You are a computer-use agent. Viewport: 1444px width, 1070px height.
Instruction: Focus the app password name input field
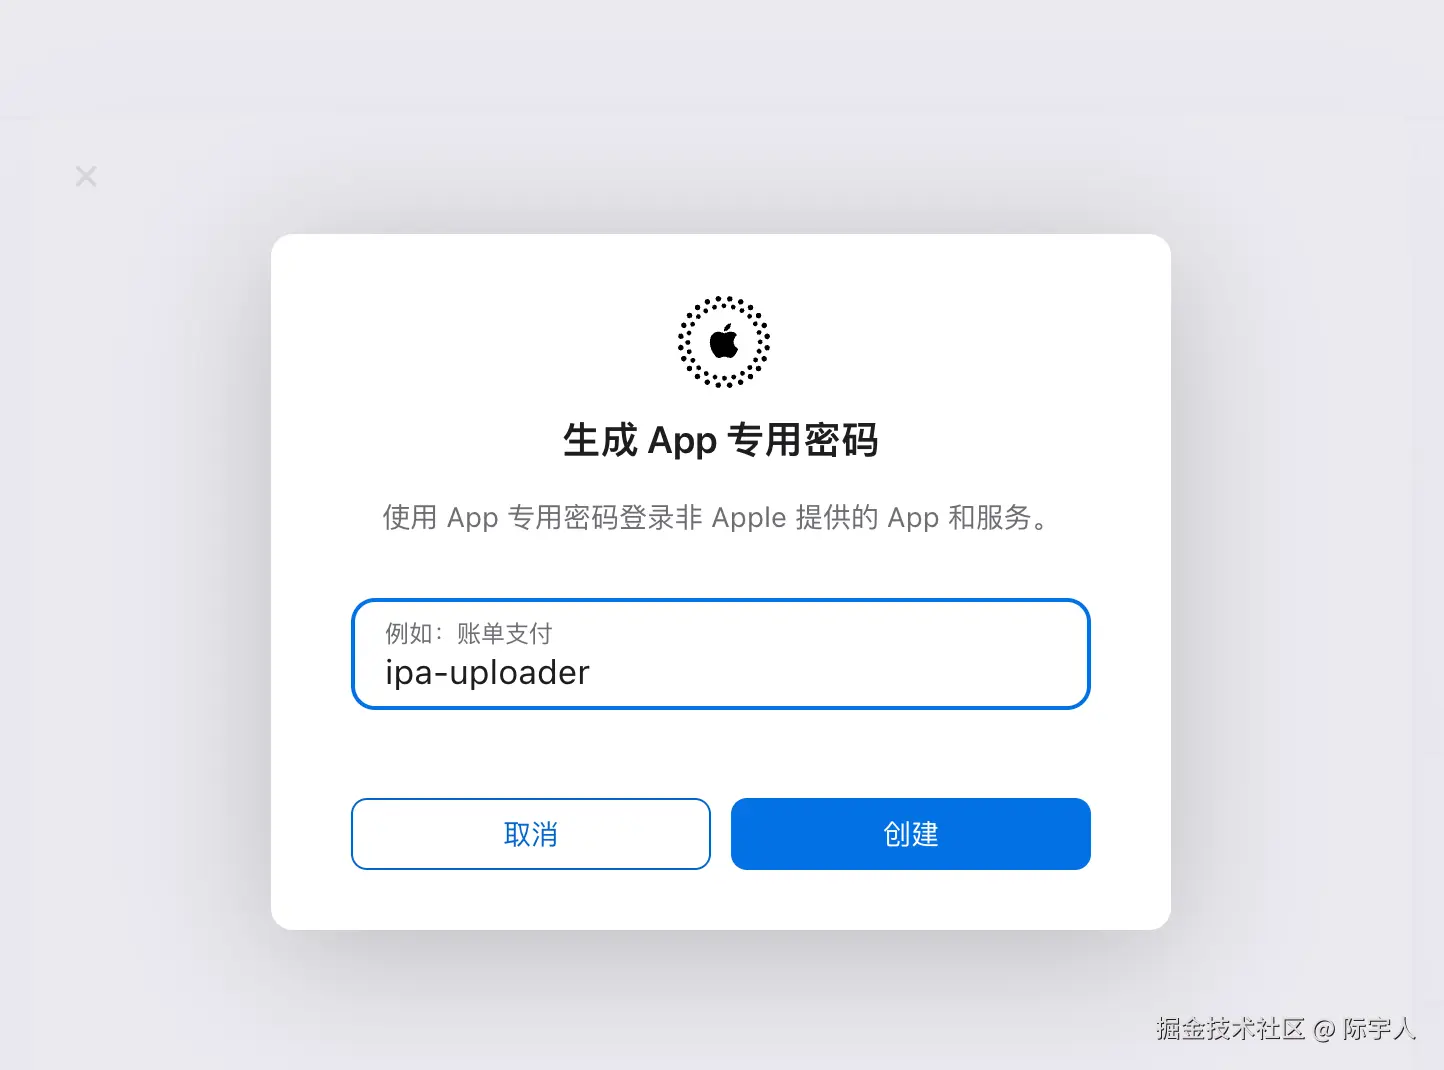point(721,654)
